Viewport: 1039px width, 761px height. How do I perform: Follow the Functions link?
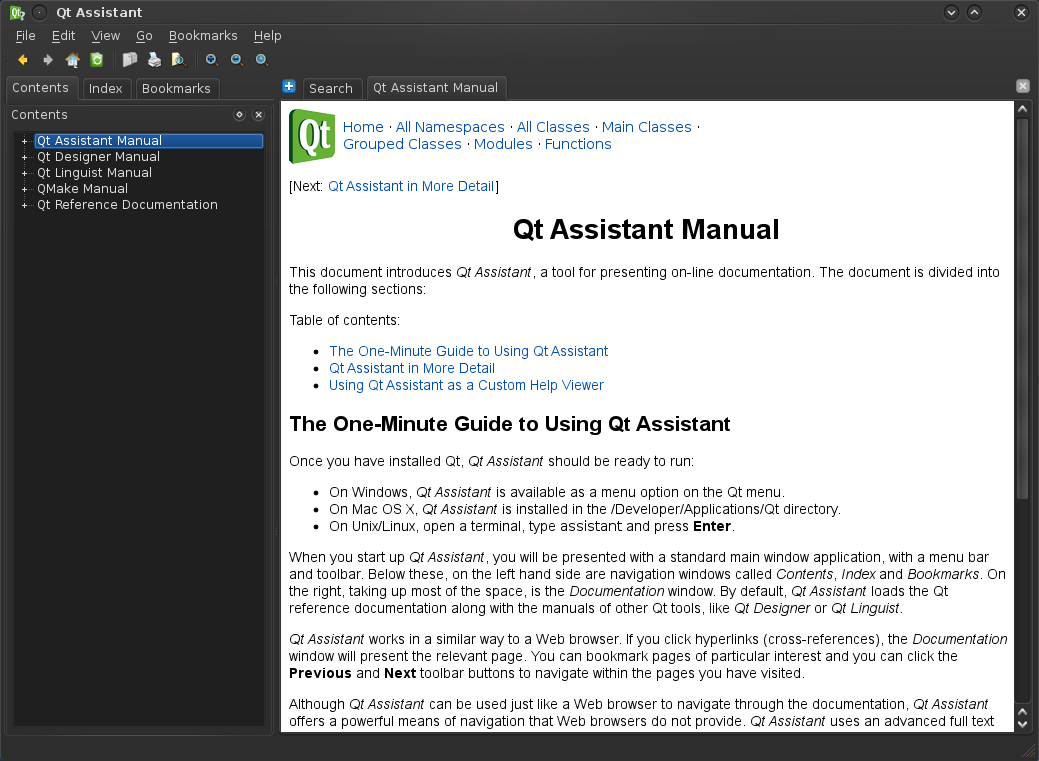point(578,145)
